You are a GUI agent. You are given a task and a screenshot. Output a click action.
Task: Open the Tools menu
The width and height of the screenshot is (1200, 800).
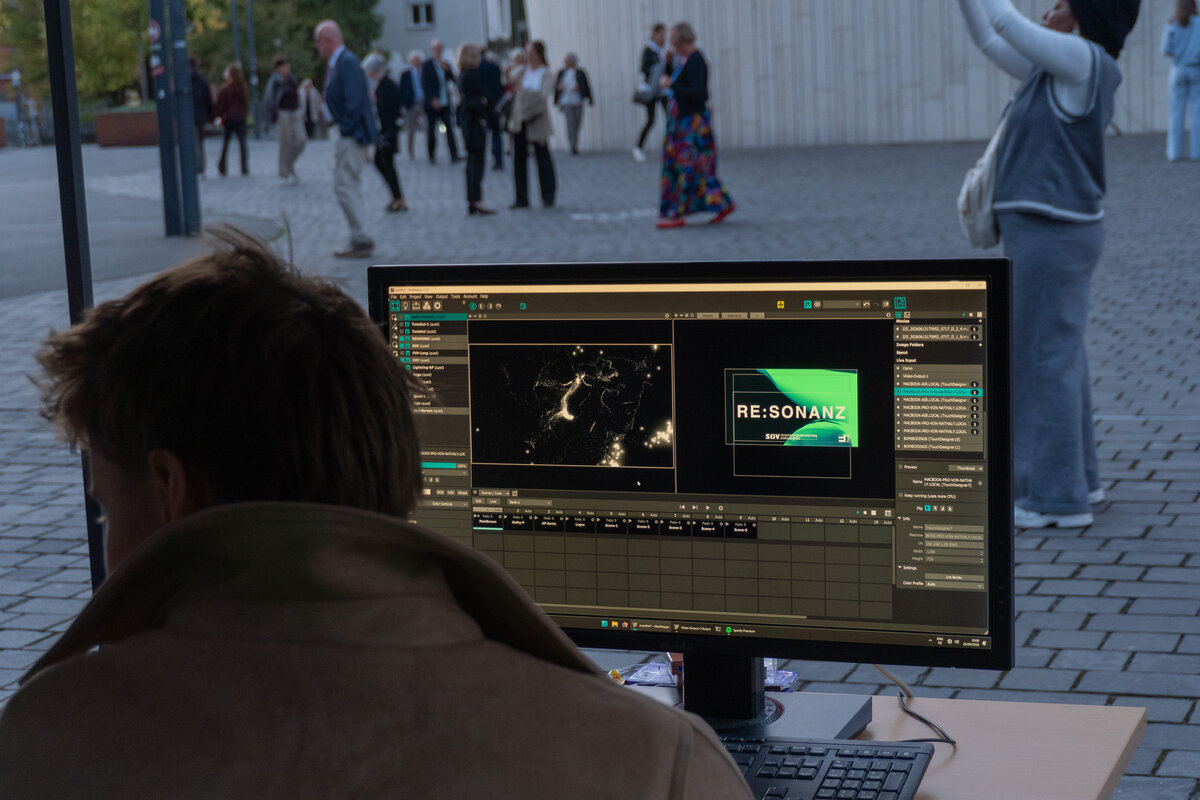point(455,296)
